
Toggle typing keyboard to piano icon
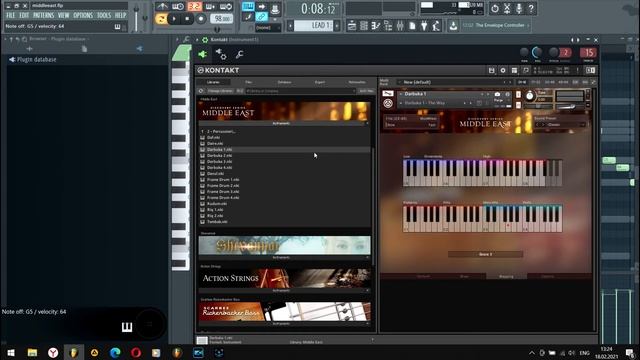tap(248, 7)
